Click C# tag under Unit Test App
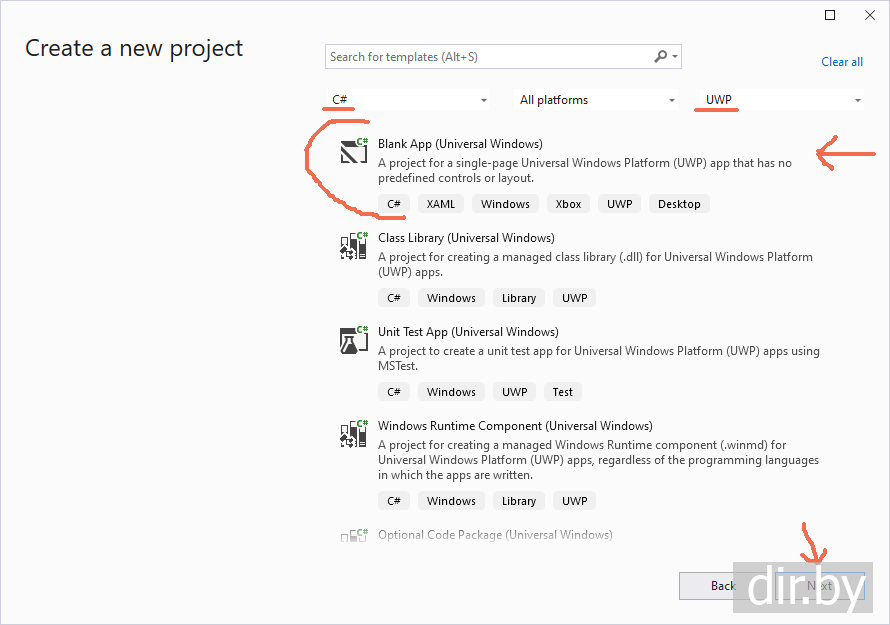The height and width of the screenshot is (625, 890). coord(394,392)
